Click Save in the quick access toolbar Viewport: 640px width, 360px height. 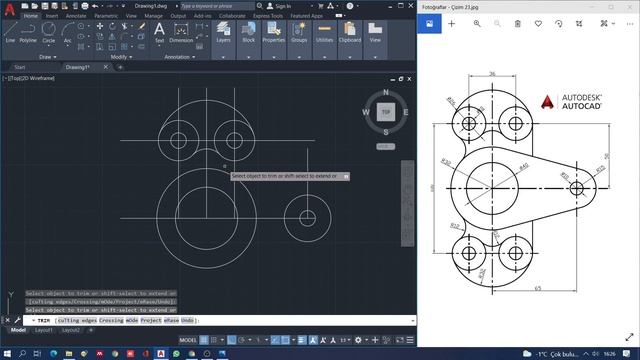[x=45, y=6]
